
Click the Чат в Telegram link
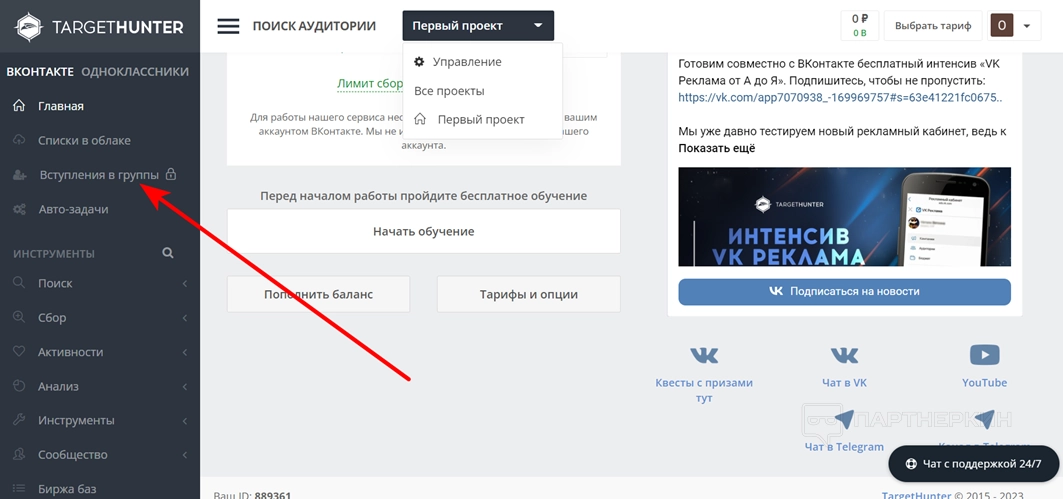(x=844, y=447)
